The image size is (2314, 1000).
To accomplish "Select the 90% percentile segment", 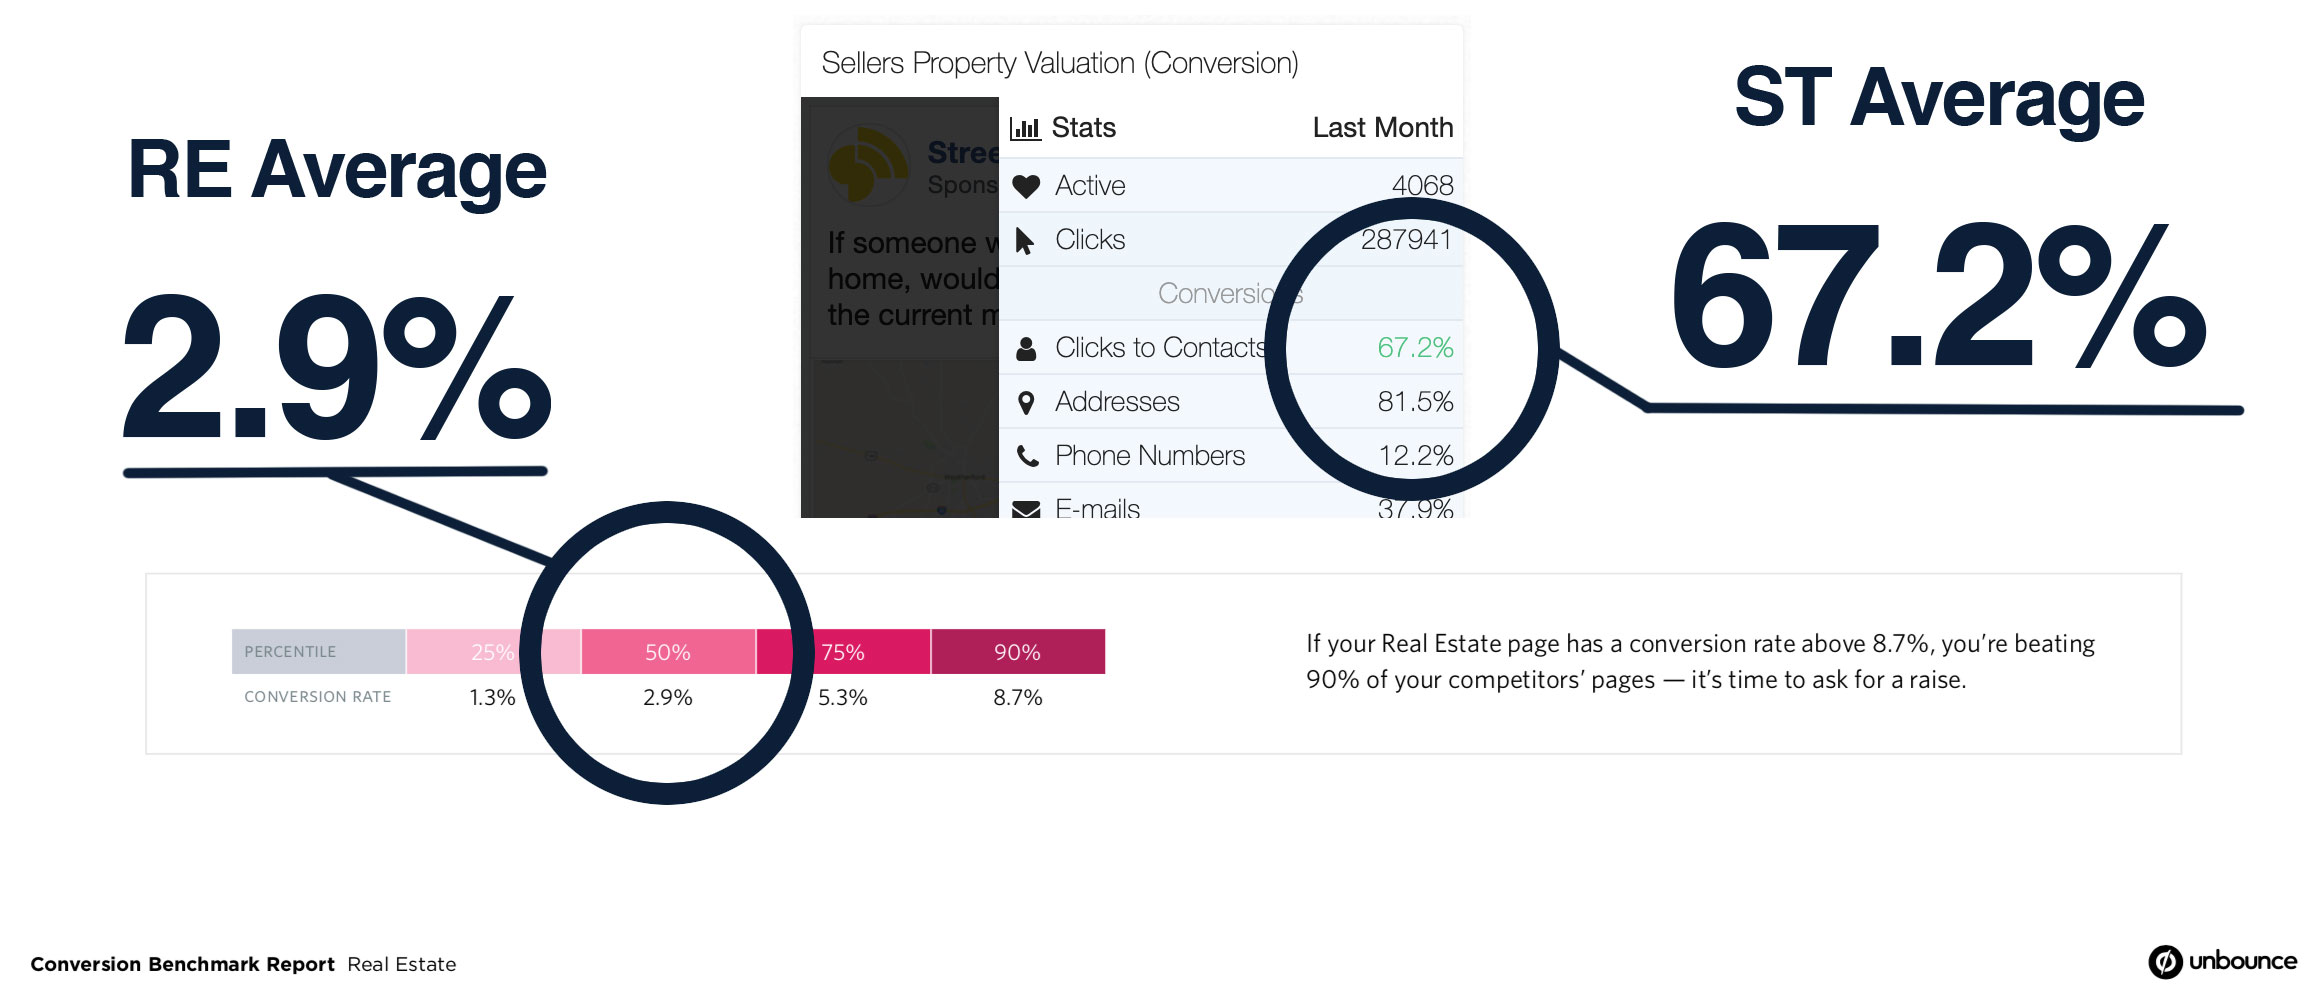I will pos(1018,652).
